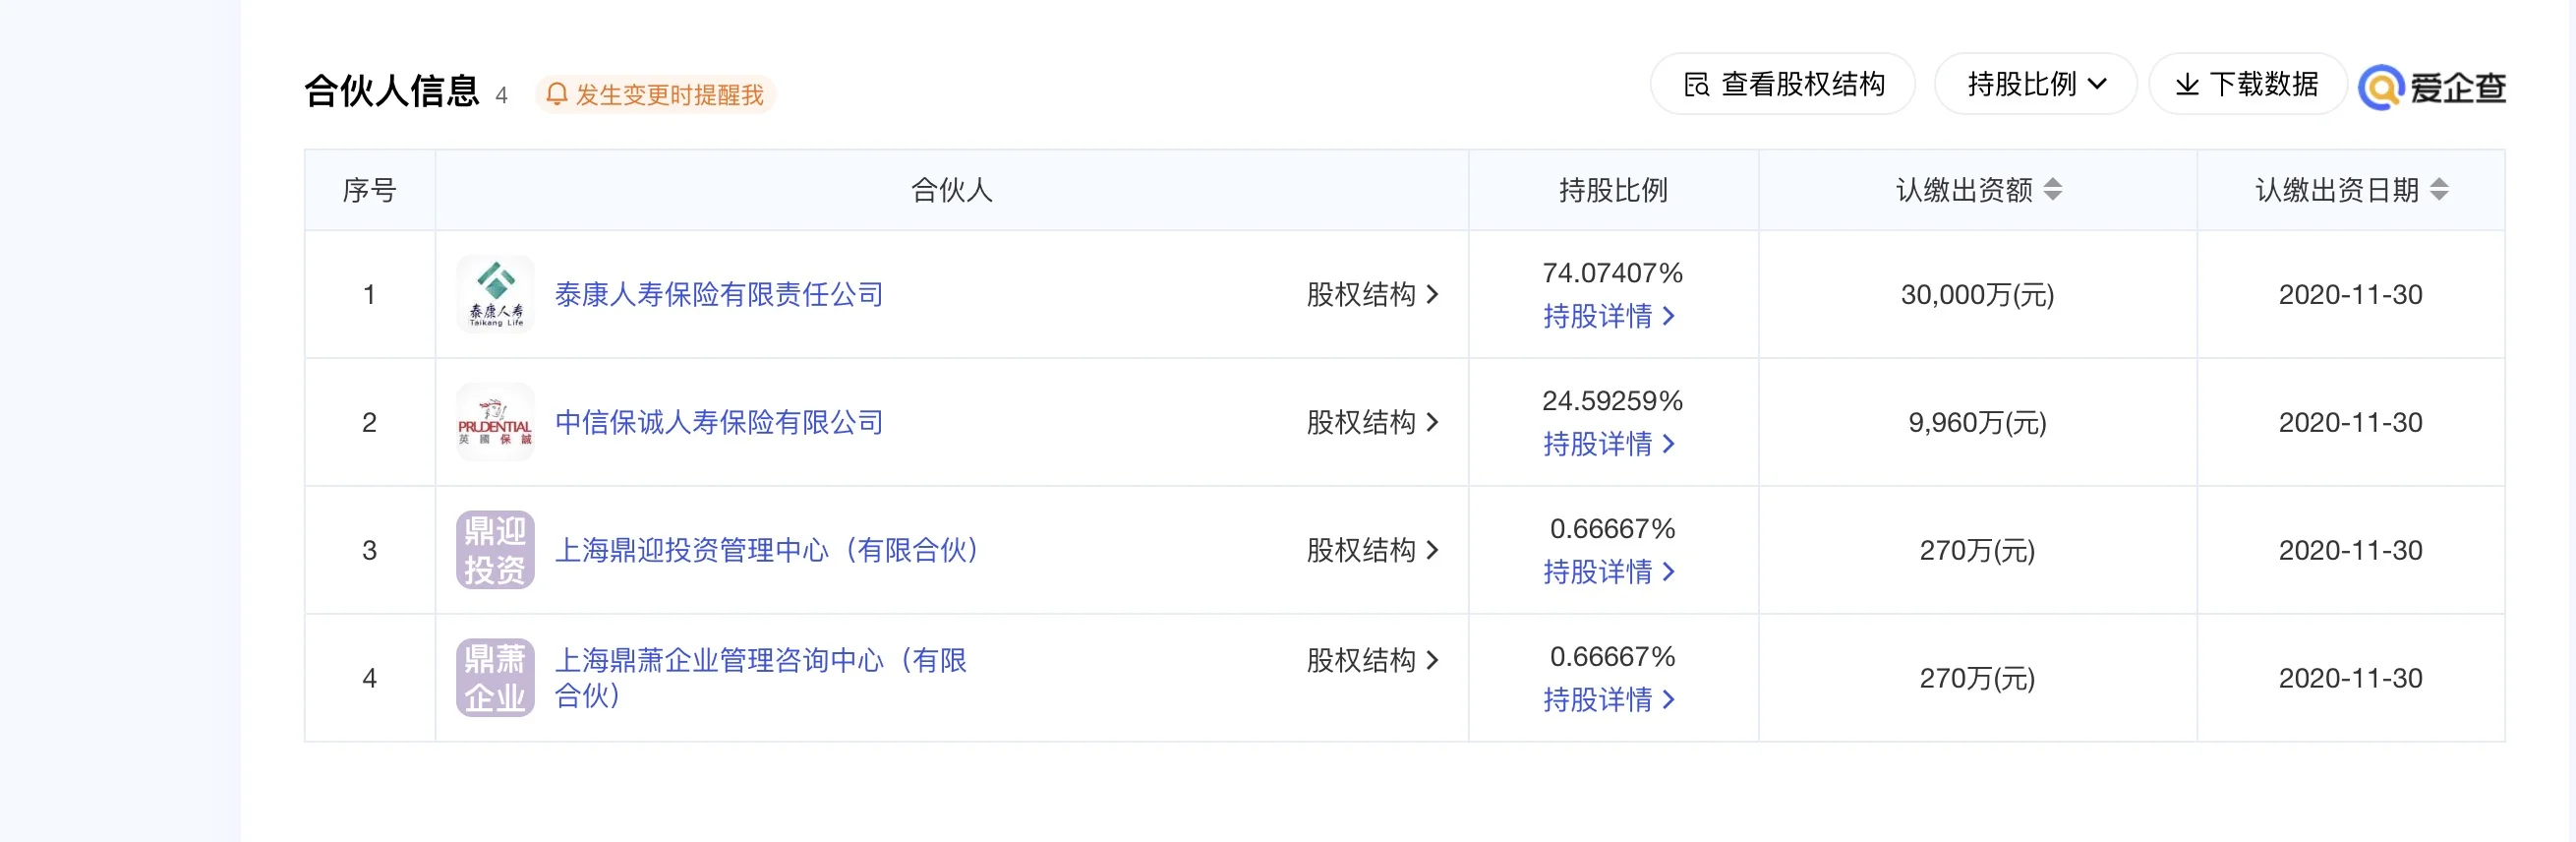Click the 74.07407% percentage value
The image size is (2576, 842).
(x=1612, y=273)
